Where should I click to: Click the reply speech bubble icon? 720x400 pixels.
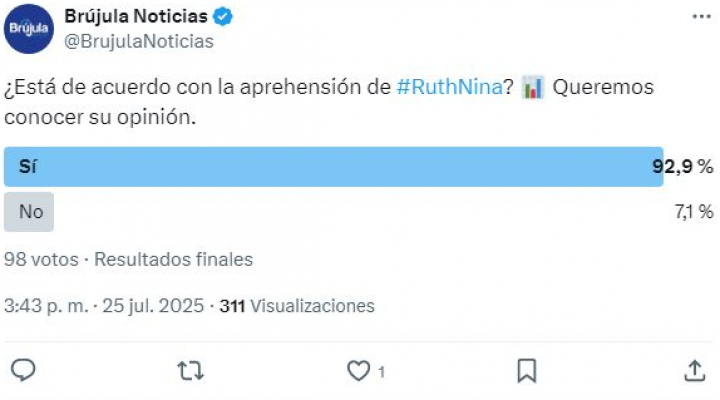23,370
